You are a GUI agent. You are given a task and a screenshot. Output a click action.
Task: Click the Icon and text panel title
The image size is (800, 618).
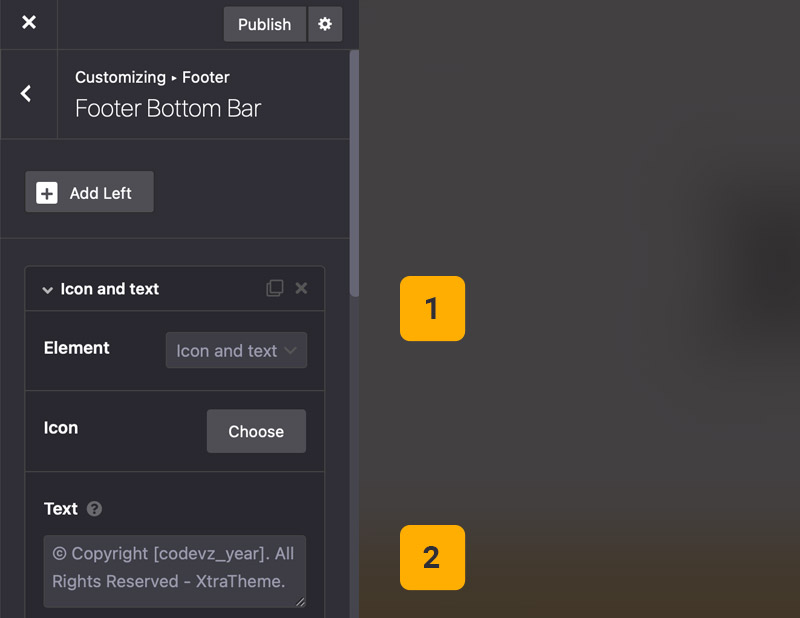point(110,289)
